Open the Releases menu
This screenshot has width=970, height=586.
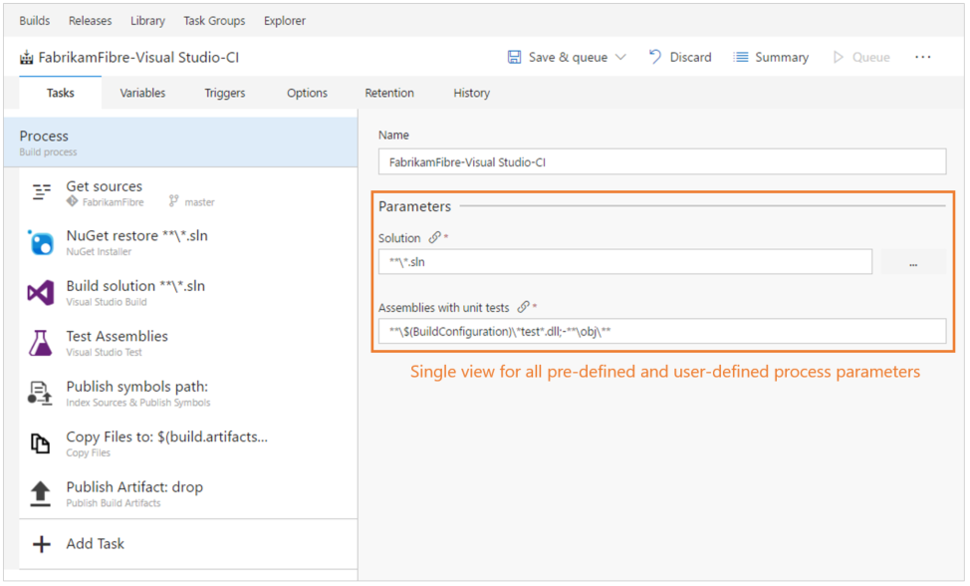90,20
